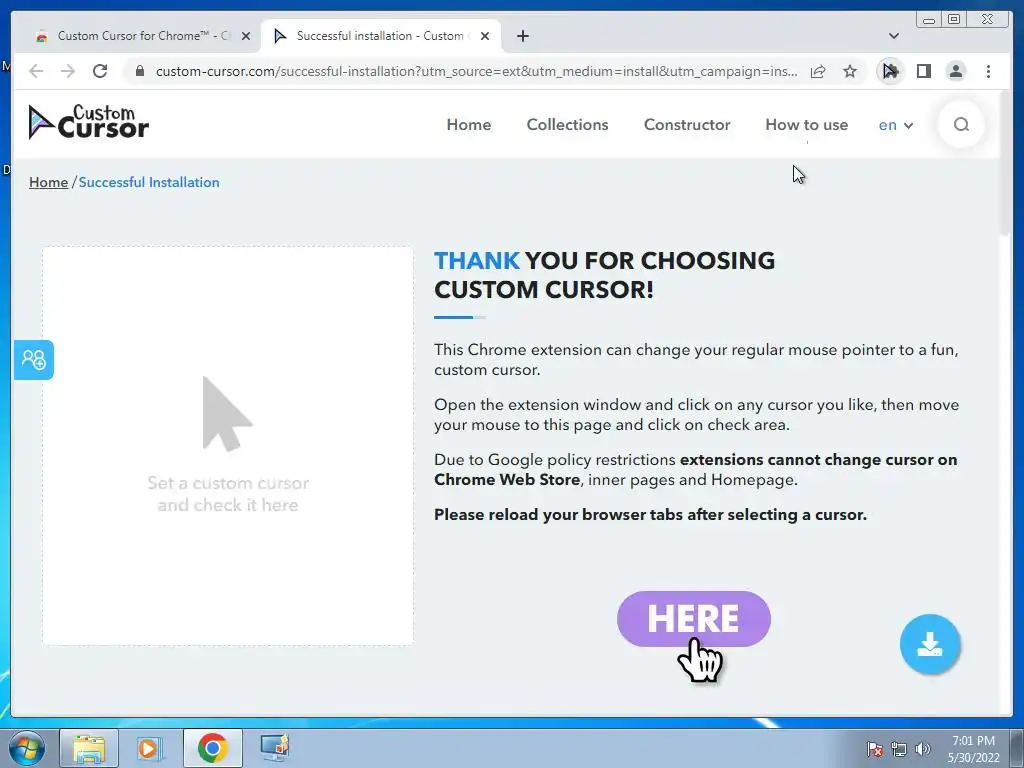Click the bookmark star icon

pyautogui.click(x=850, y=71)
